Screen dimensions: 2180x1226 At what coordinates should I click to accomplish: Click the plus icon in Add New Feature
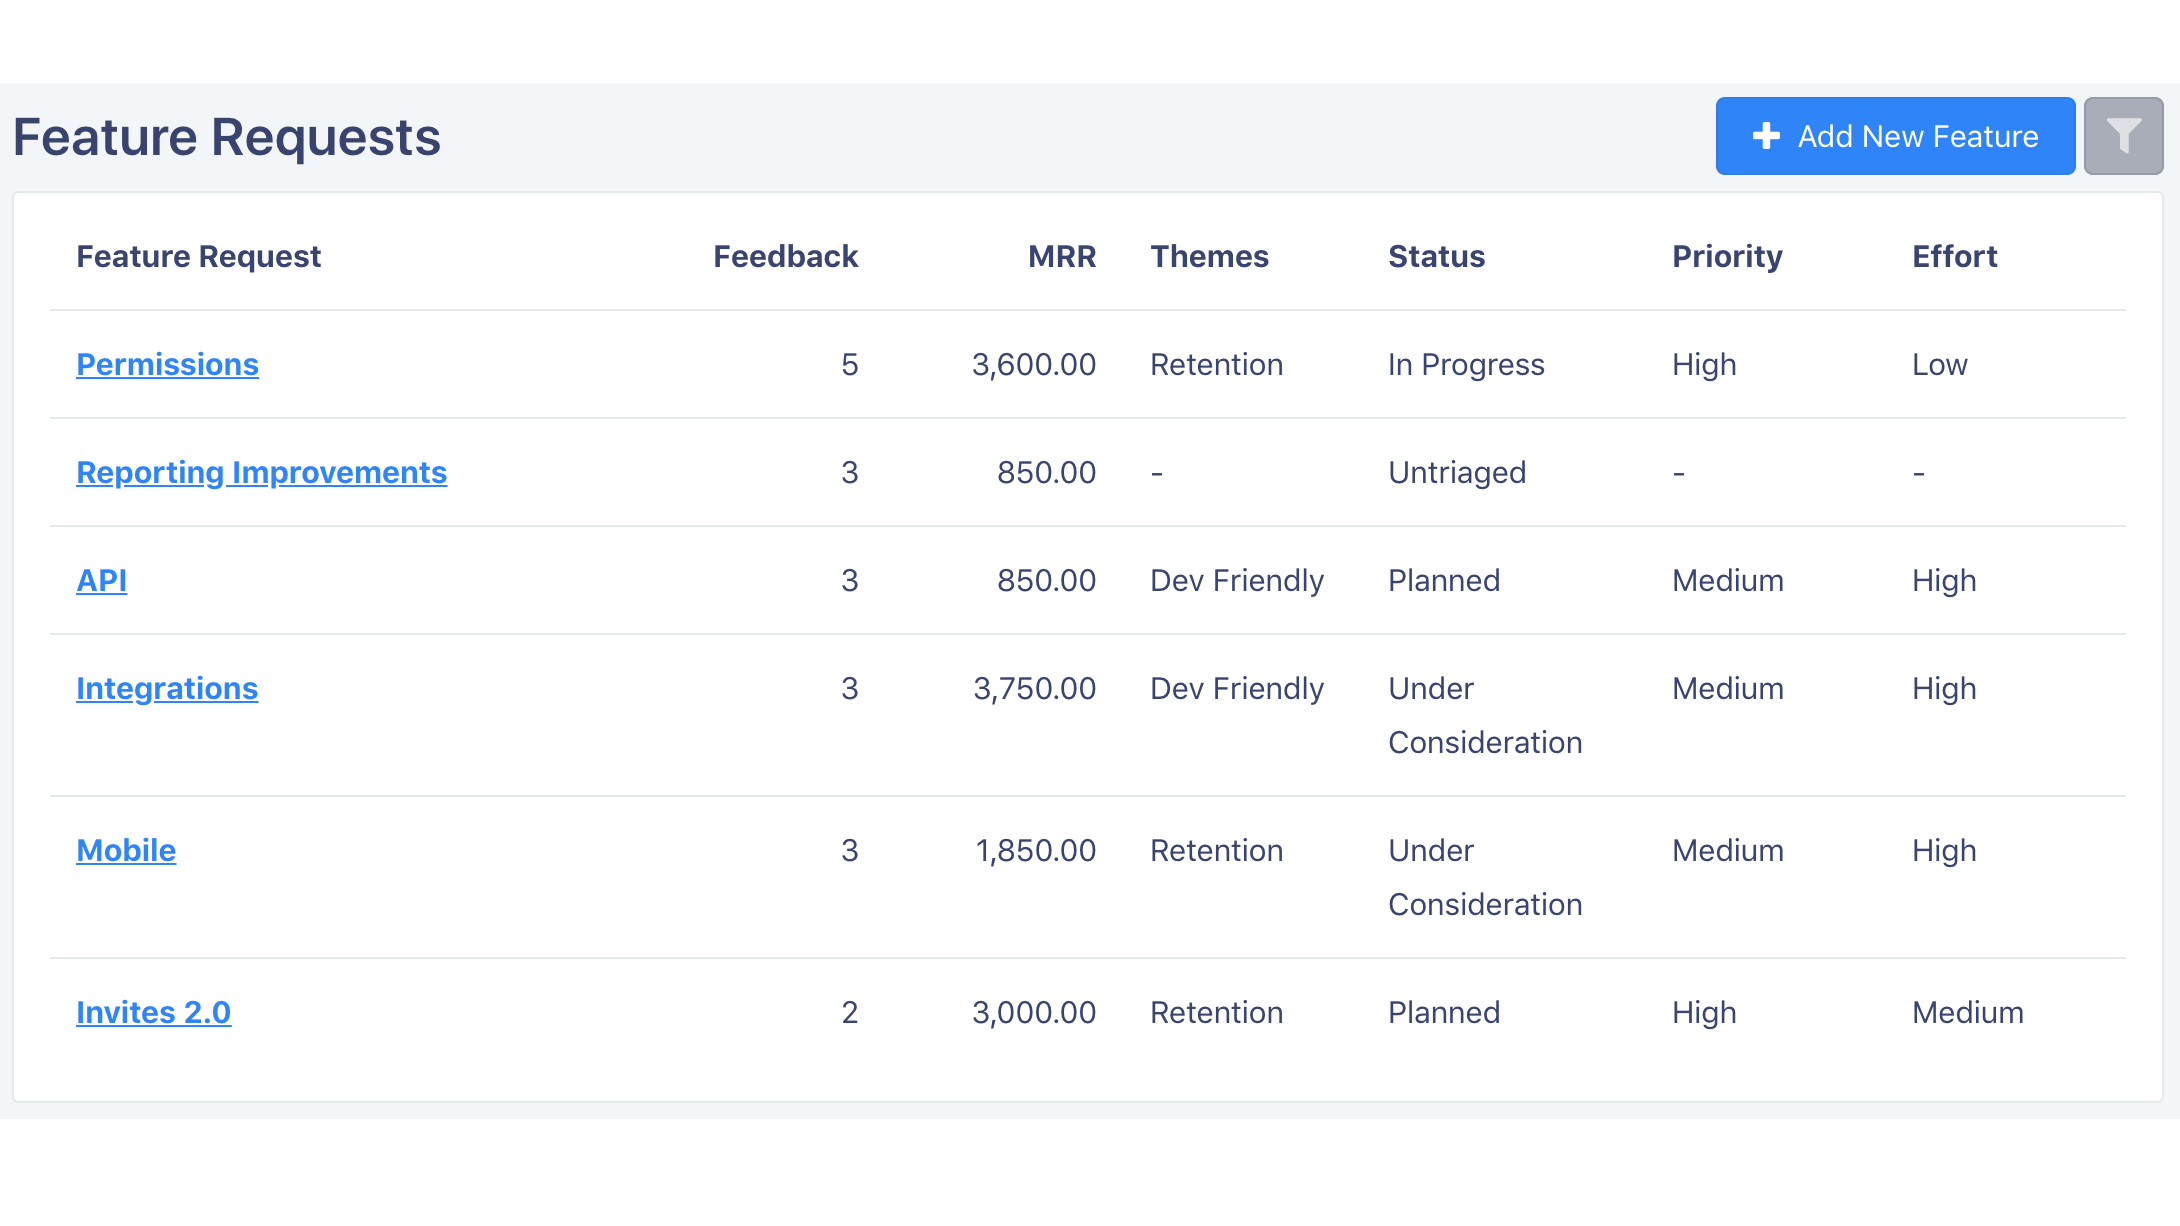pos(1766,135)
